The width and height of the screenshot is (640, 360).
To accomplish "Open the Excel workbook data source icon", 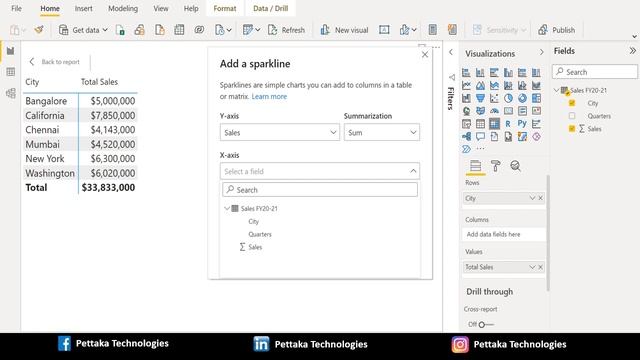I will coord(120,30).
